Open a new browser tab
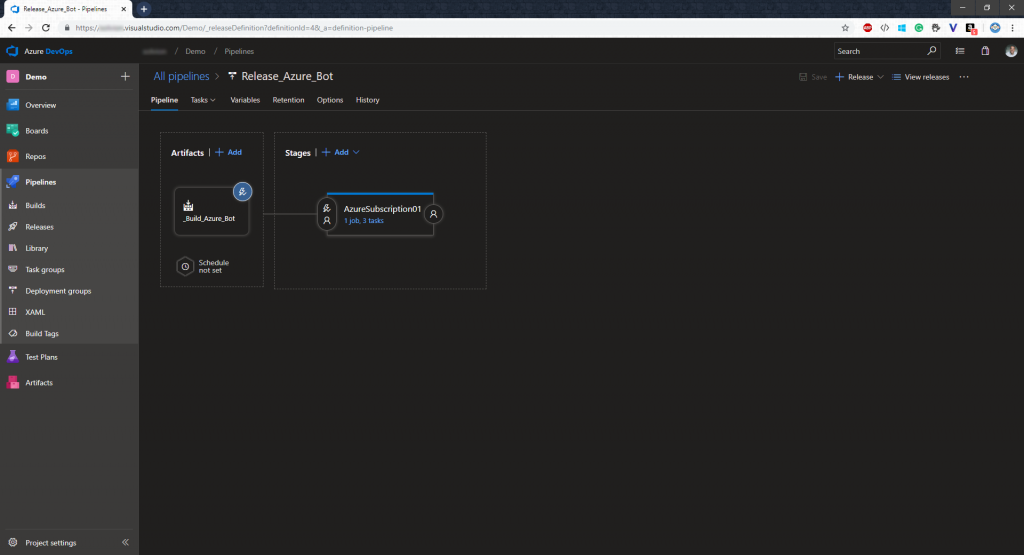 tap(144, 9)
